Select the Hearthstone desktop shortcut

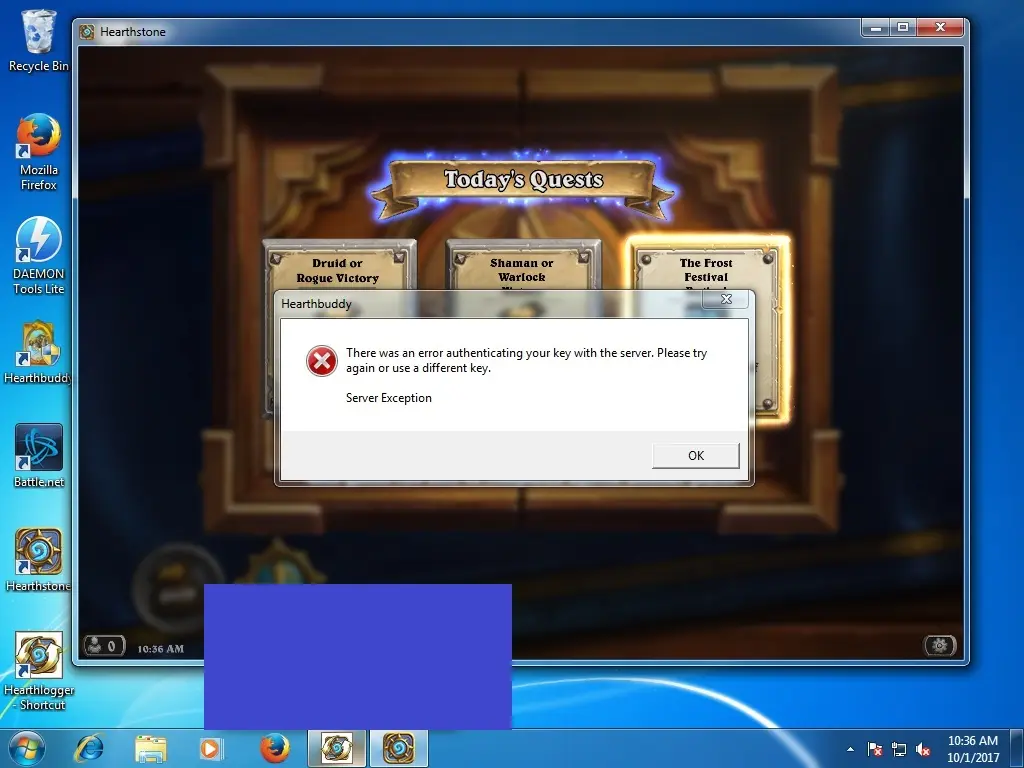pos(39,560)
